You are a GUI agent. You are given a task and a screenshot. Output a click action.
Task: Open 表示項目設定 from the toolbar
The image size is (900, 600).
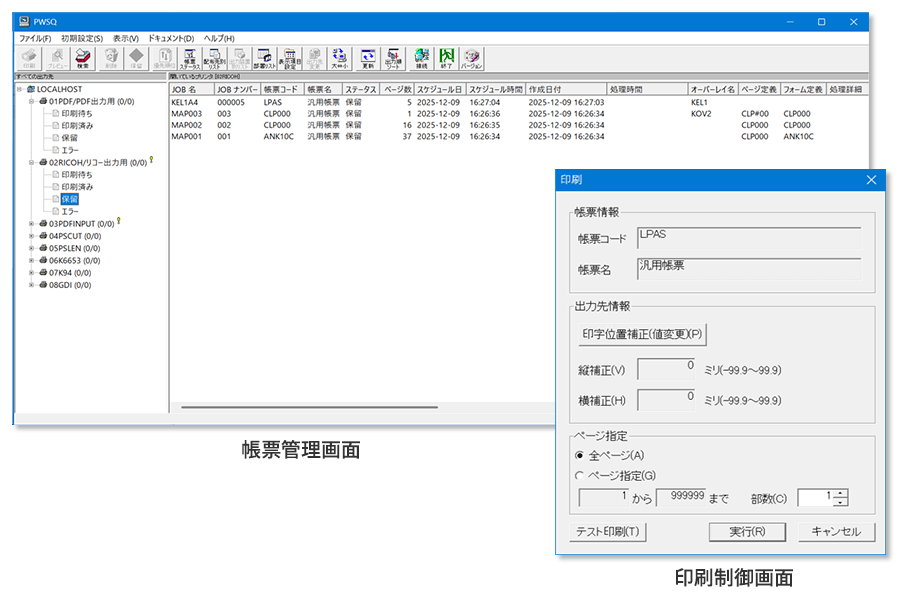pyautogui.click(x=290, y=59)
